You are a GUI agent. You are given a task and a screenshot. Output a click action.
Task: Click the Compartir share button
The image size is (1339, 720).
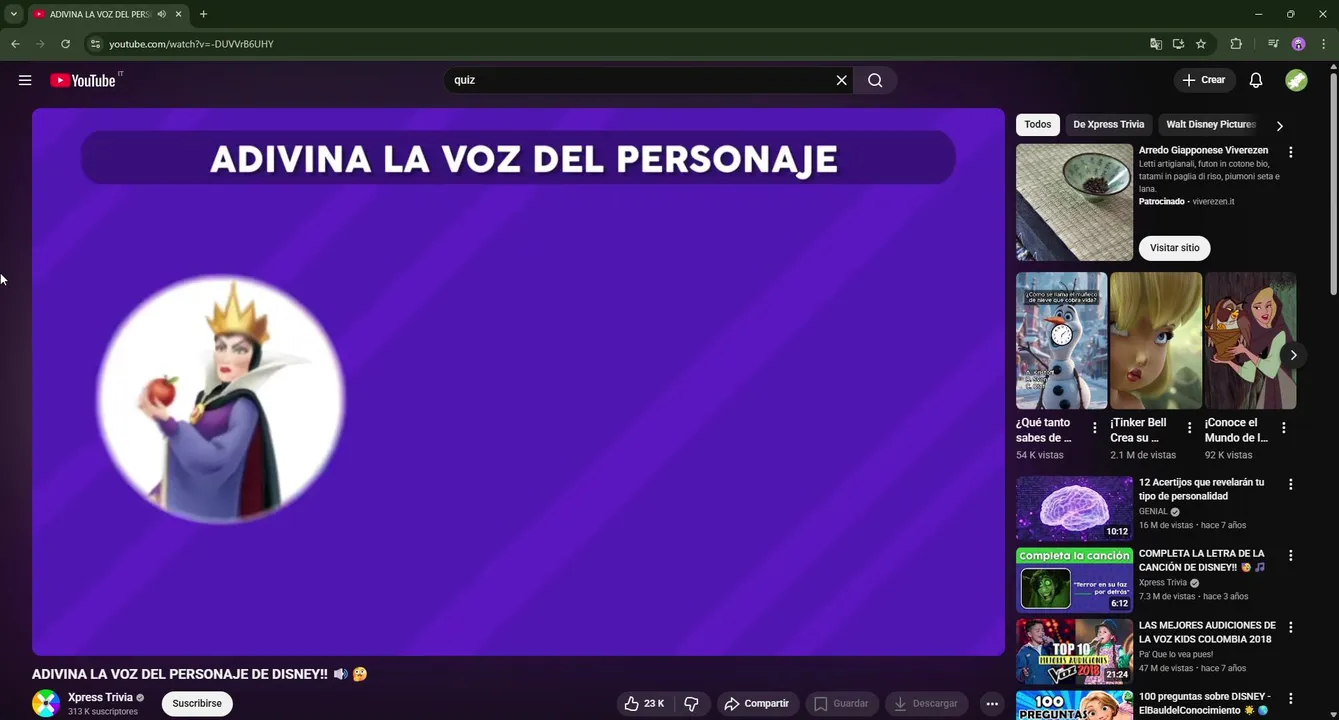(757, 704)
